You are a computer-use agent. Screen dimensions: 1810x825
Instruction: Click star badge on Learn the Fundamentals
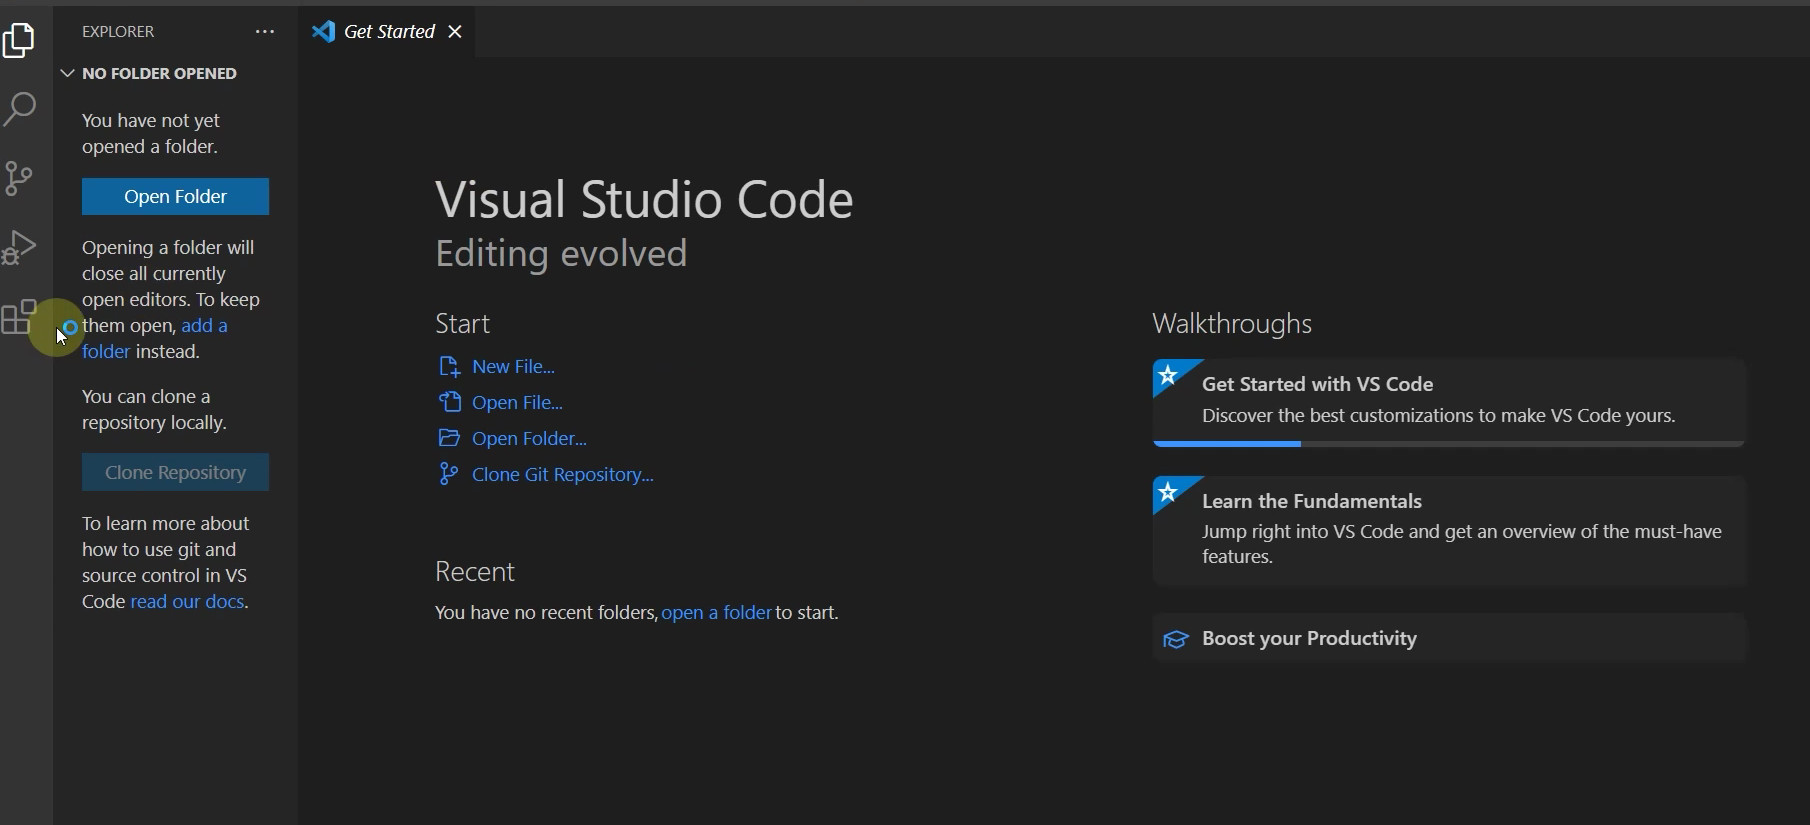click(1167, 493)
